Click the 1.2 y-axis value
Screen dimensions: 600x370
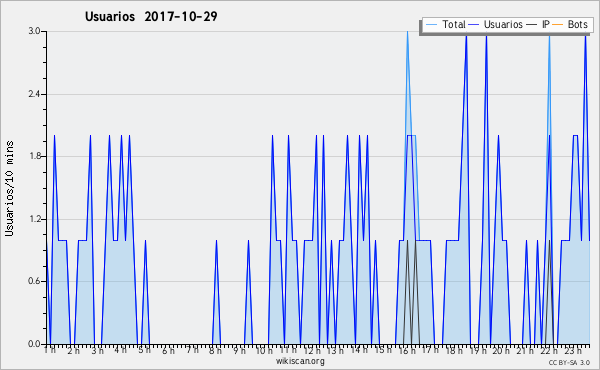point(34,219)
